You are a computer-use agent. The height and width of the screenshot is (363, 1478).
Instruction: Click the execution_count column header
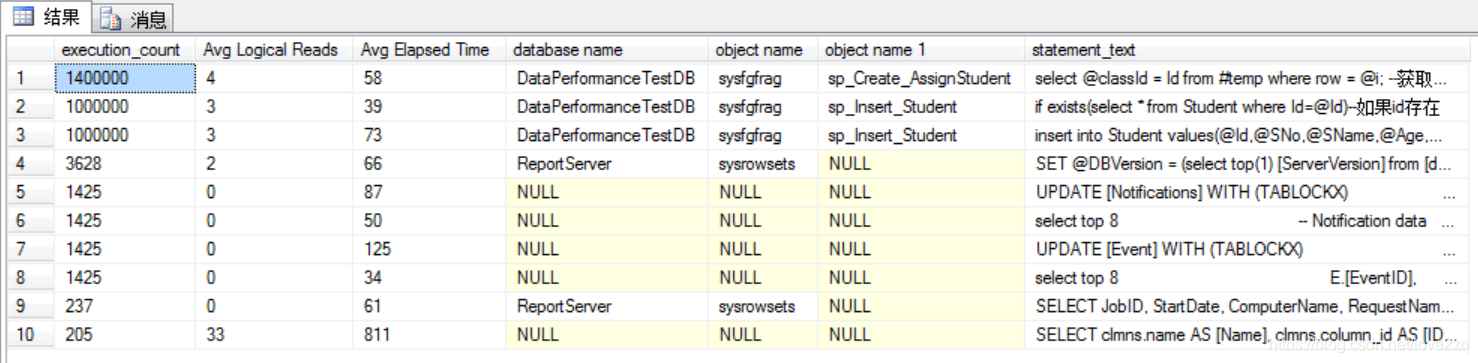[x=125, y=49]
